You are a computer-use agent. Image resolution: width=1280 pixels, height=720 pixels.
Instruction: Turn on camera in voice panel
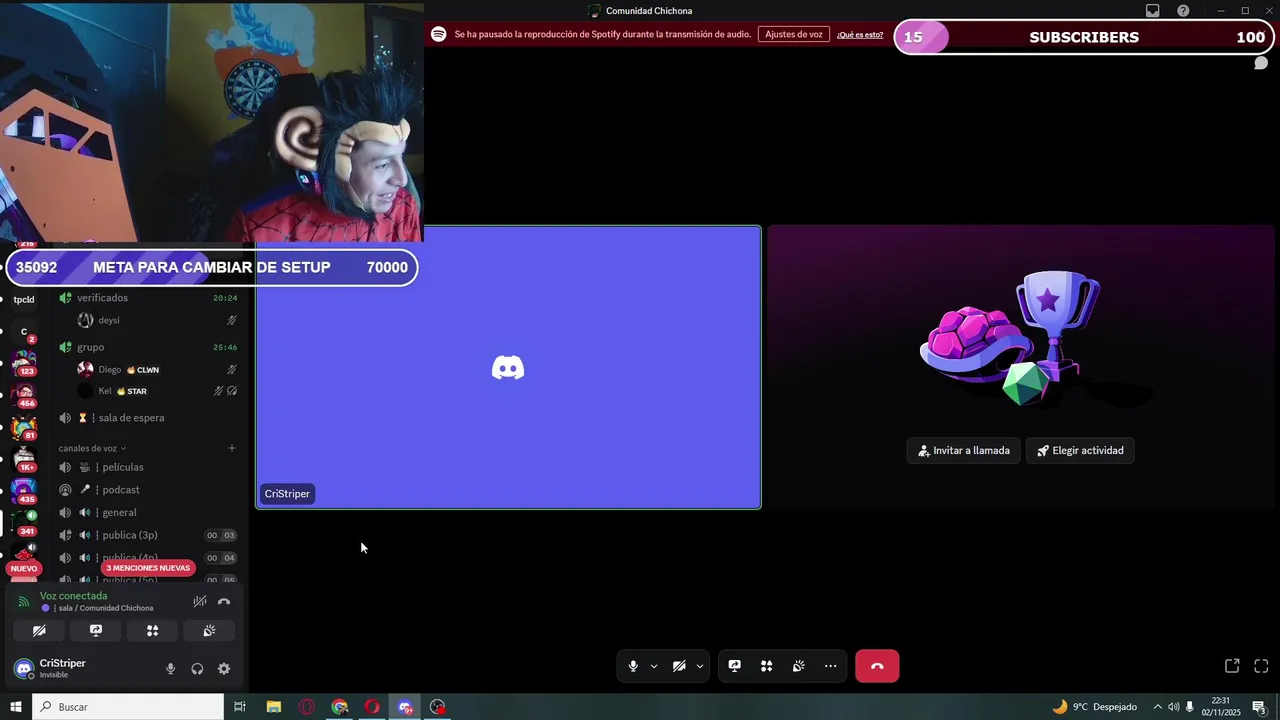click(x=39, y=631)
